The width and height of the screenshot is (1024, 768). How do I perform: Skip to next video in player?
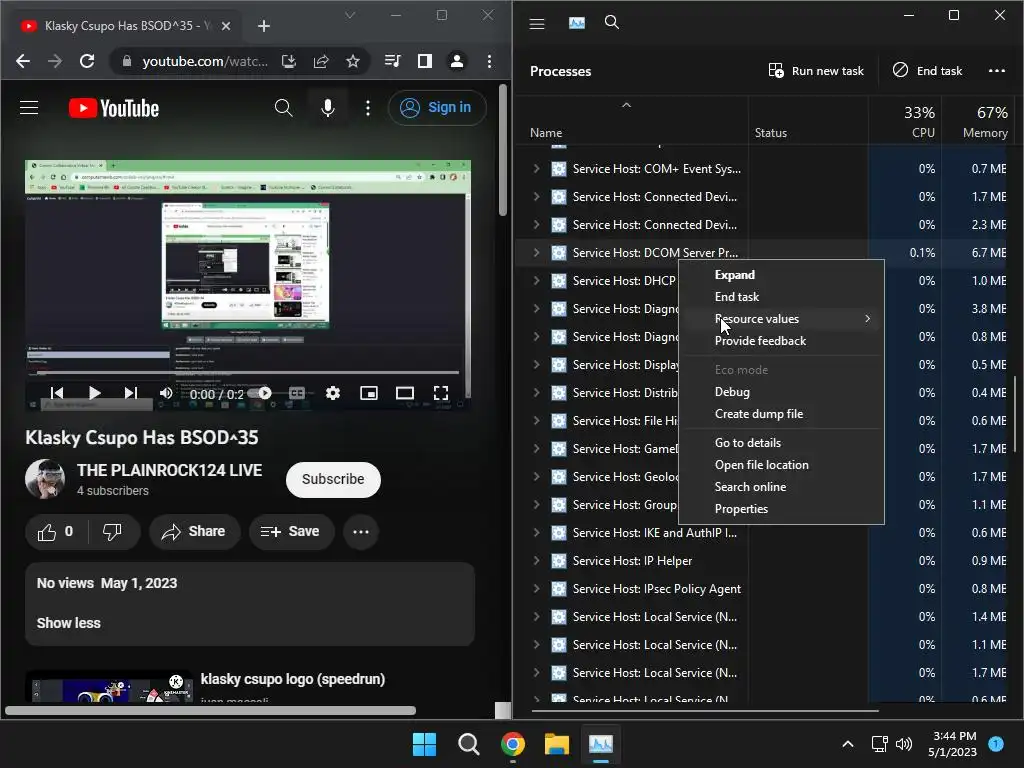click(131, 392)
